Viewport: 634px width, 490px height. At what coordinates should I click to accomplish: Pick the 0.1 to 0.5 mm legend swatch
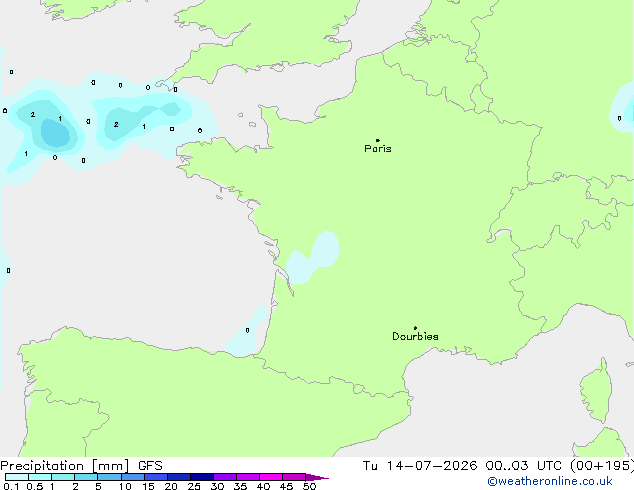click(17, 477)
